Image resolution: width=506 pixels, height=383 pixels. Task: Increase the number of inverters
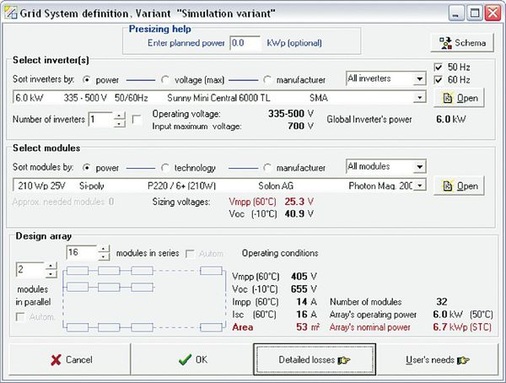(x=119, y=116)
